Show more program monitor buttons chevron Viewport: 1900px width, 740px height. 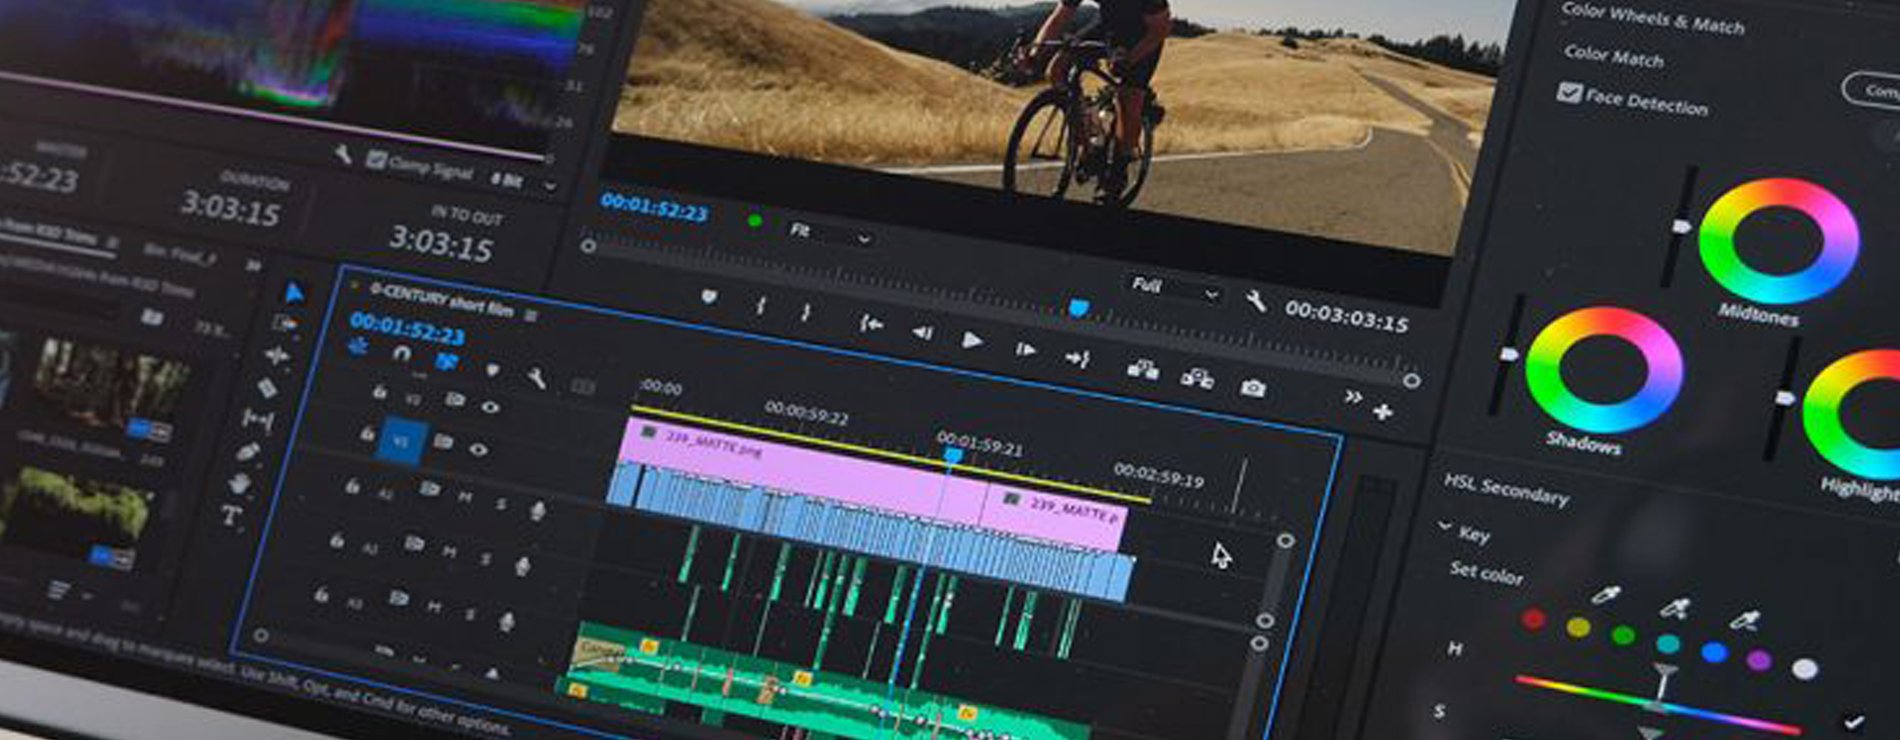[1352, 397]
